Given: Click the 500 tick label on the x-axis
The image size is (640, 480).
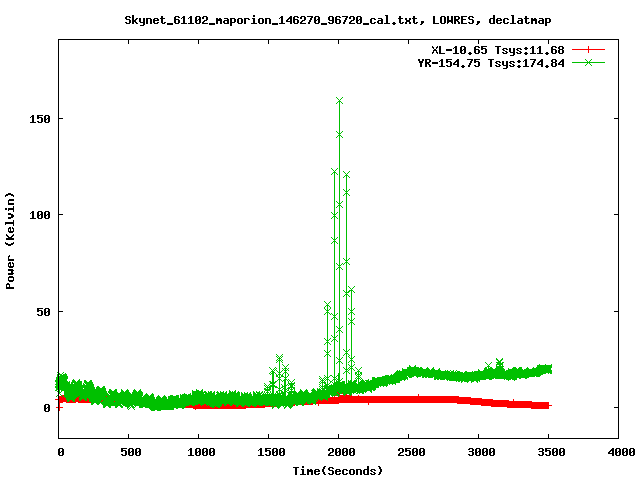Looking at the screenshot, I should (x=128, y=453).
